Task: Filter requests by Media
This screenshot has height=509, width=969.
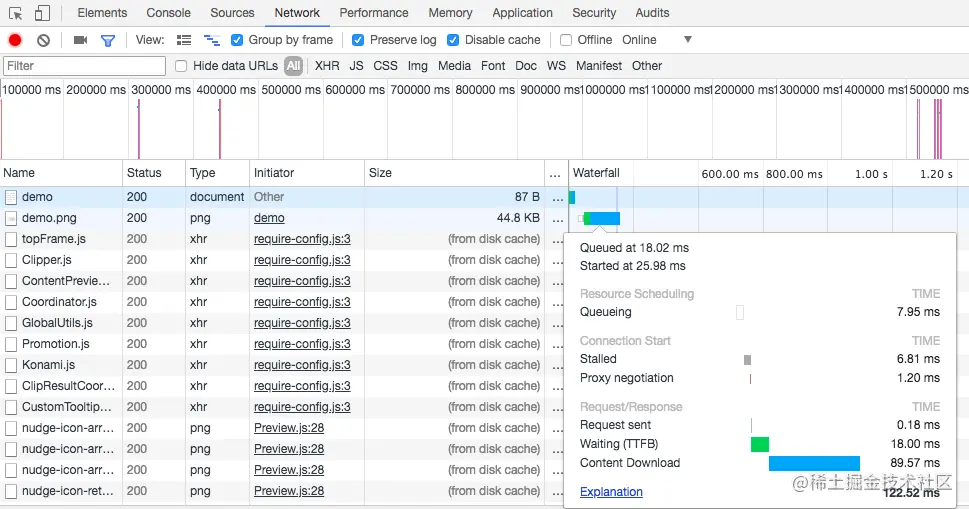Action: pyautogui.click(x=454, y=66)
